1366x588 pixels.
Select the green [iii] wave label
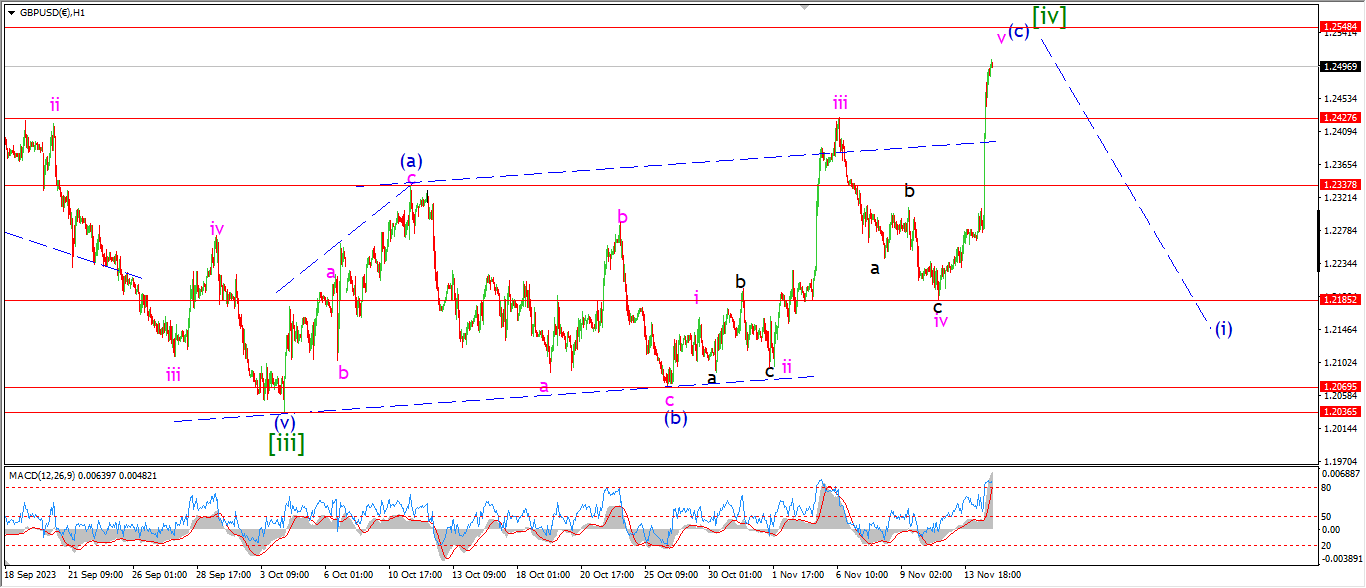pos(285,443)
